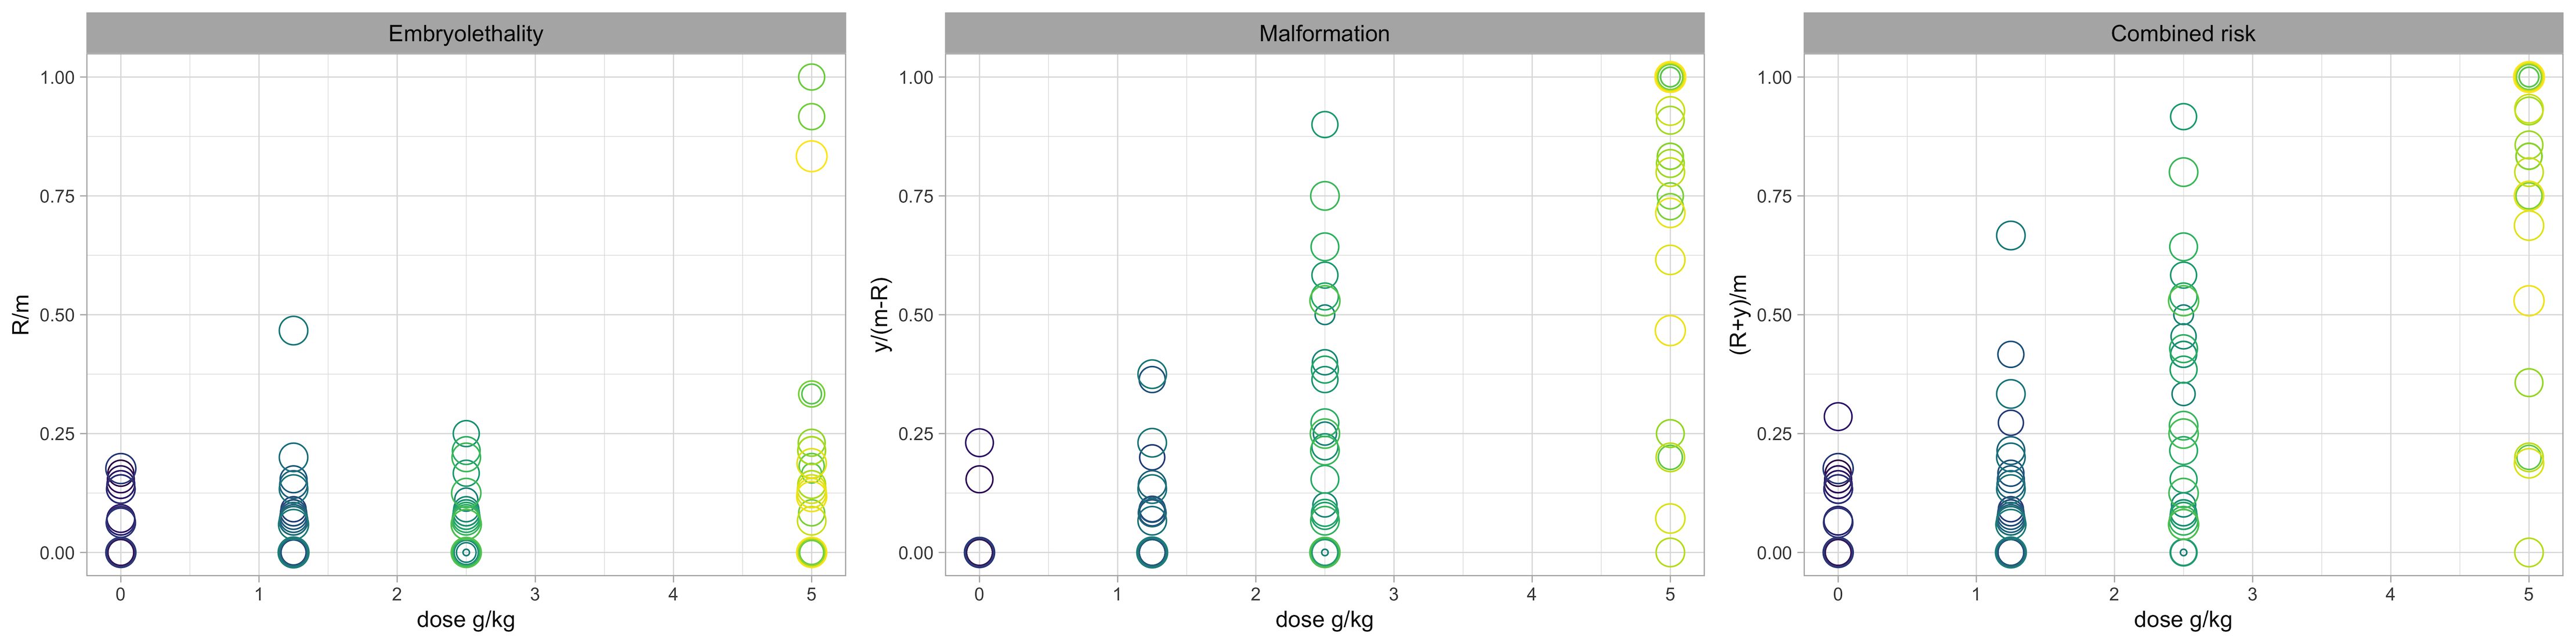Click the yellow Malformation point near 0.47
The image size is (2576, 644).
pyautogui.click(x=1669, y=330)
